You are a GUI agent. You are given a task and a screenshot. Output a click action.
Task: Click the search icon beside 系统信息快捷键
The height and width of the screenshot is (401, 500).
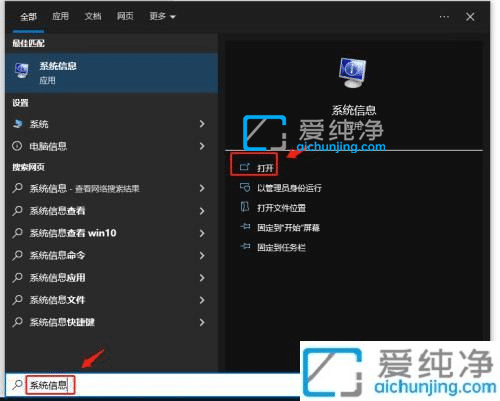pos(17,322)
